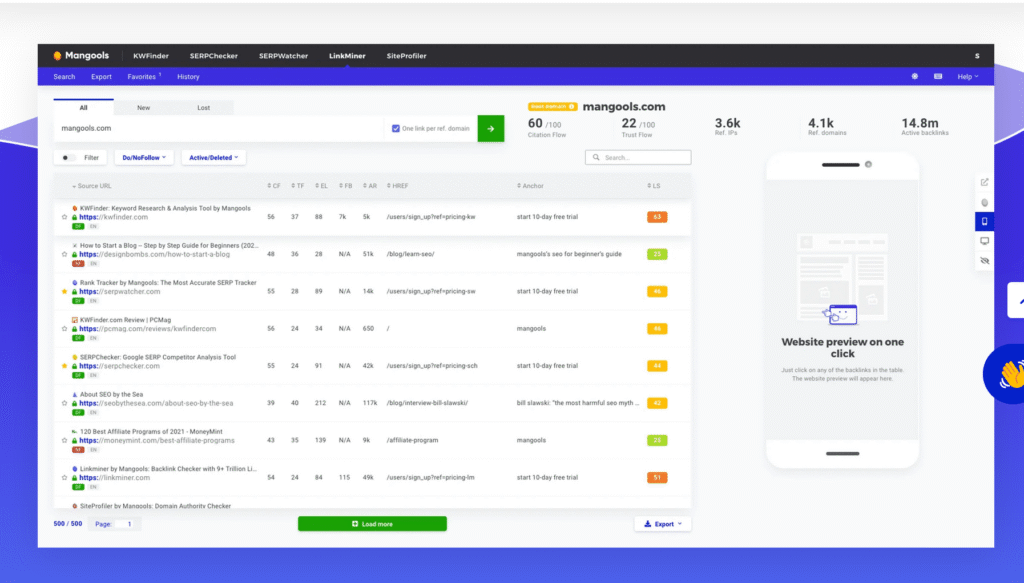Viewport: 1024px width, 583px height.
Task: Sort table by Anchor column
Action: point(530,186)
